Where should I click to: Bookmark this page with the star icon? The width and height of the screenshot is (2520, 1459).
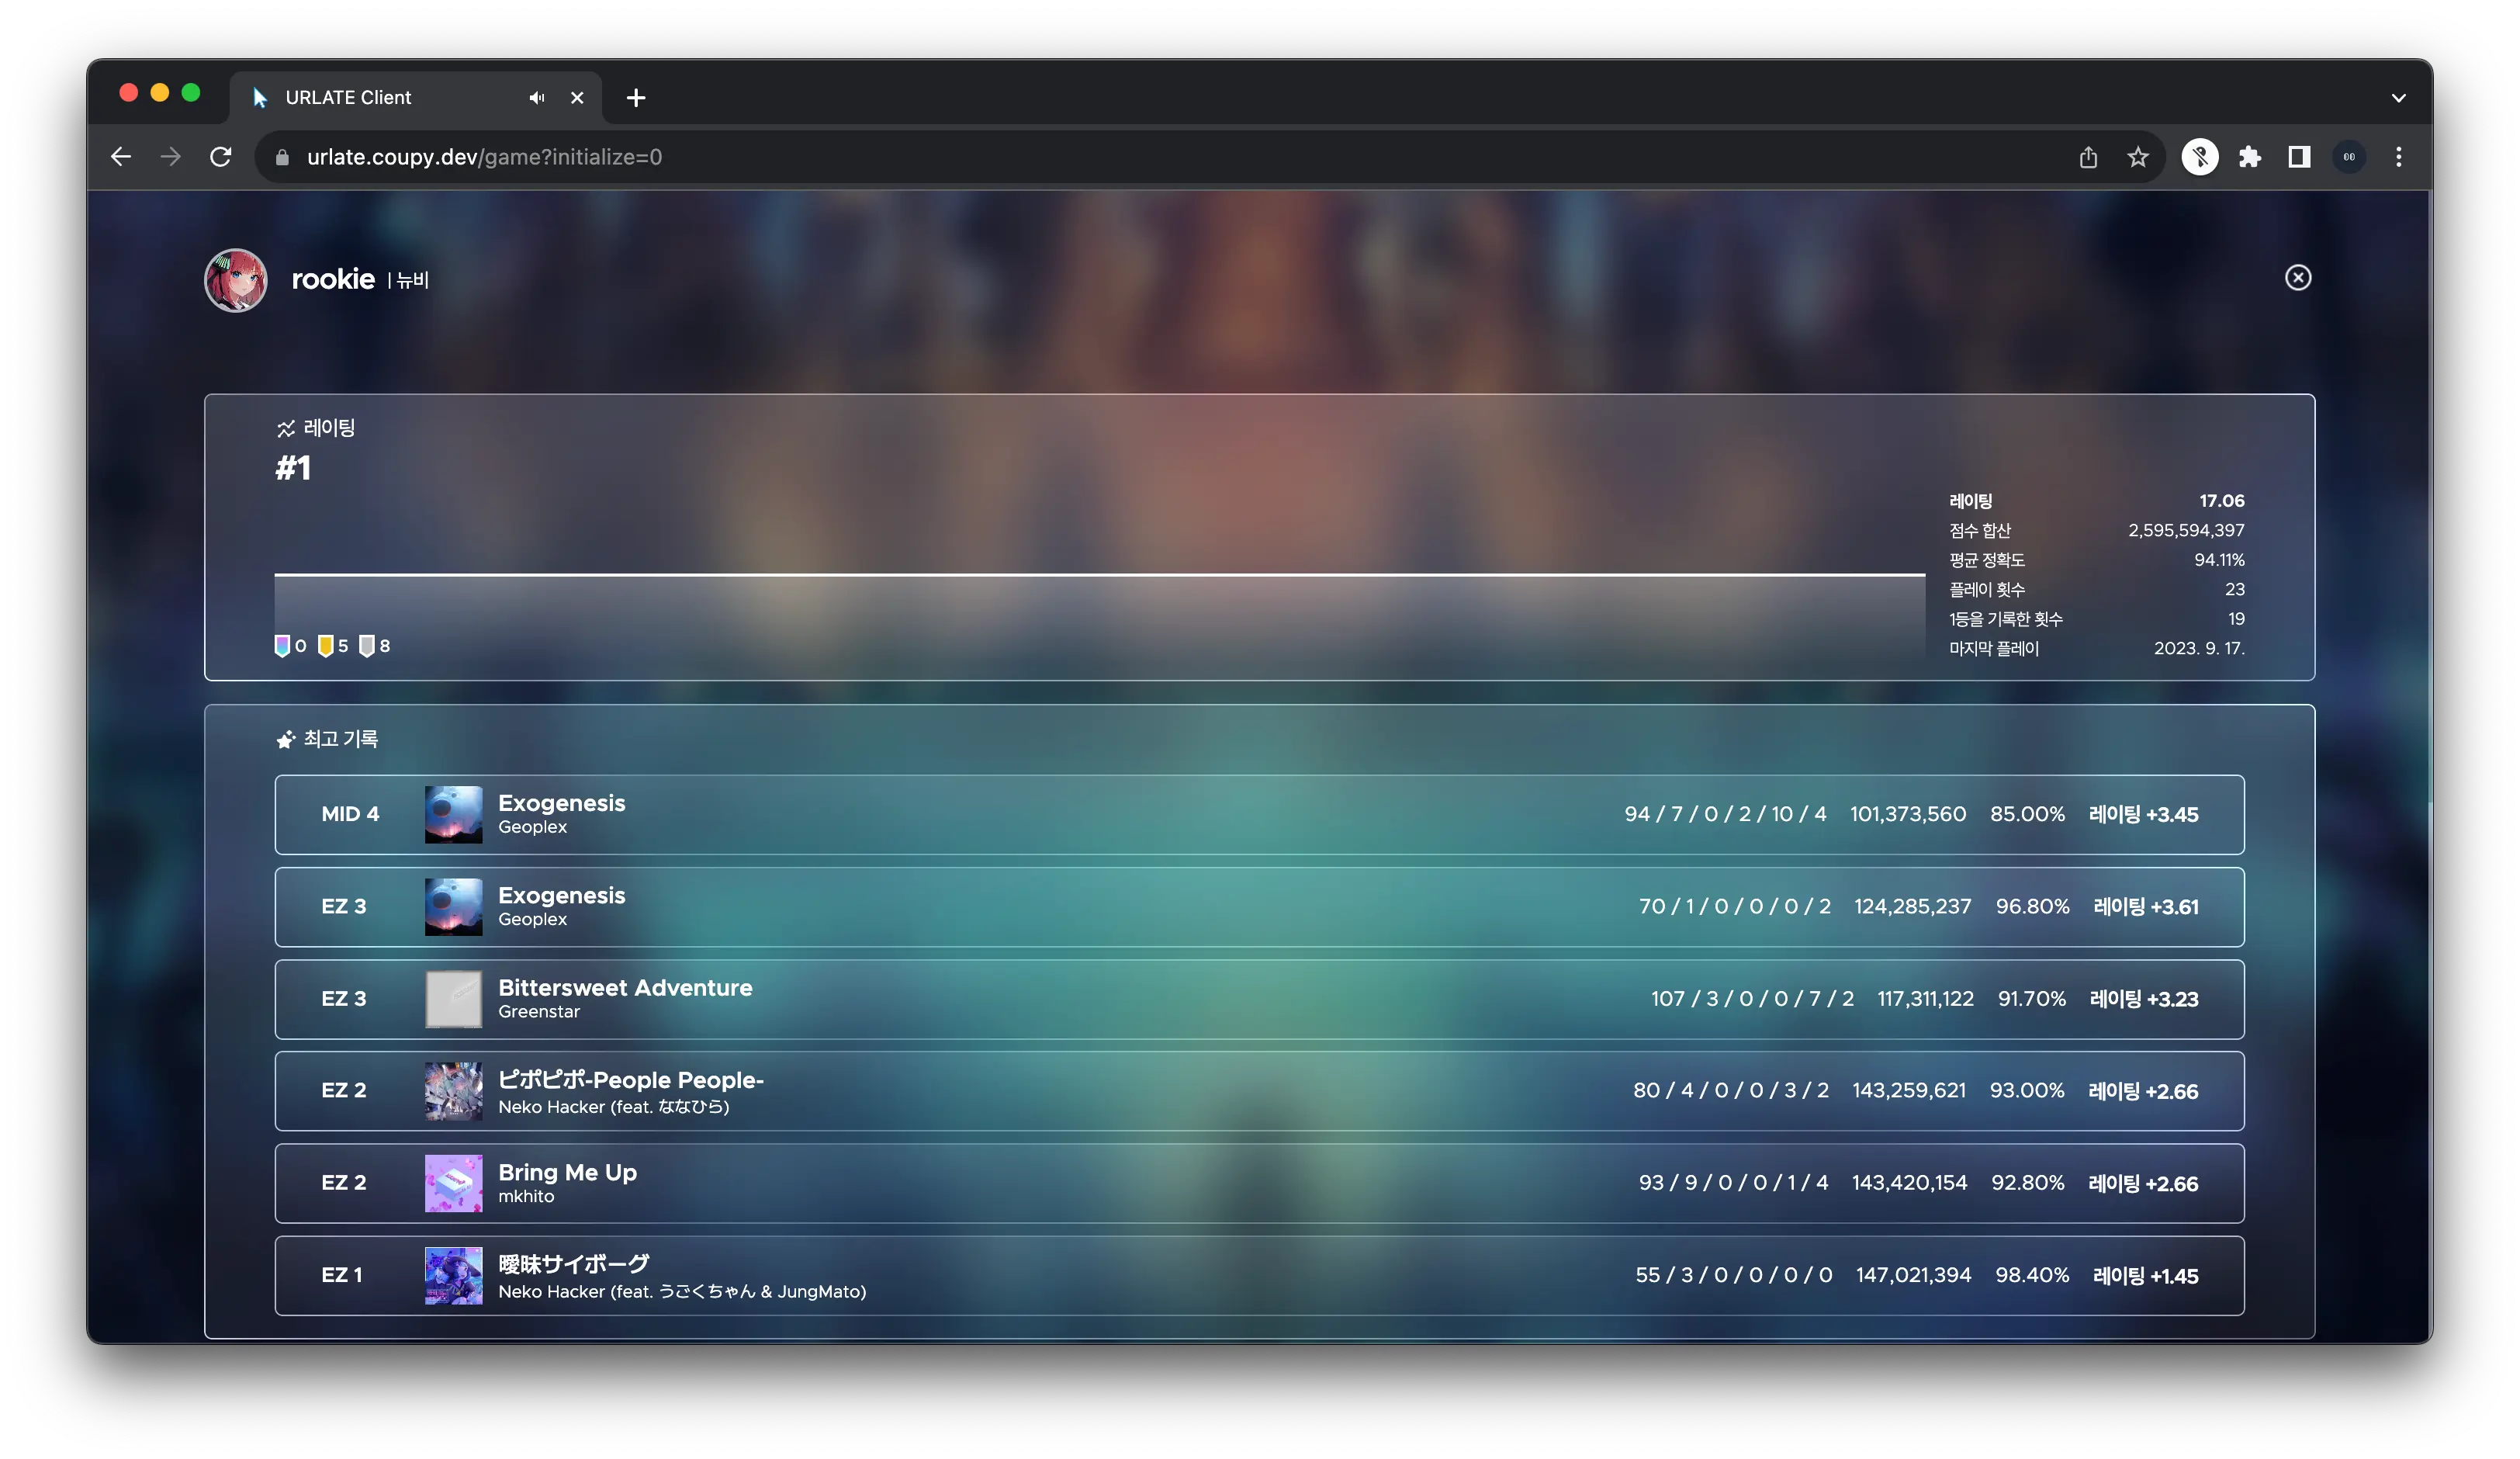(2137, 157)
